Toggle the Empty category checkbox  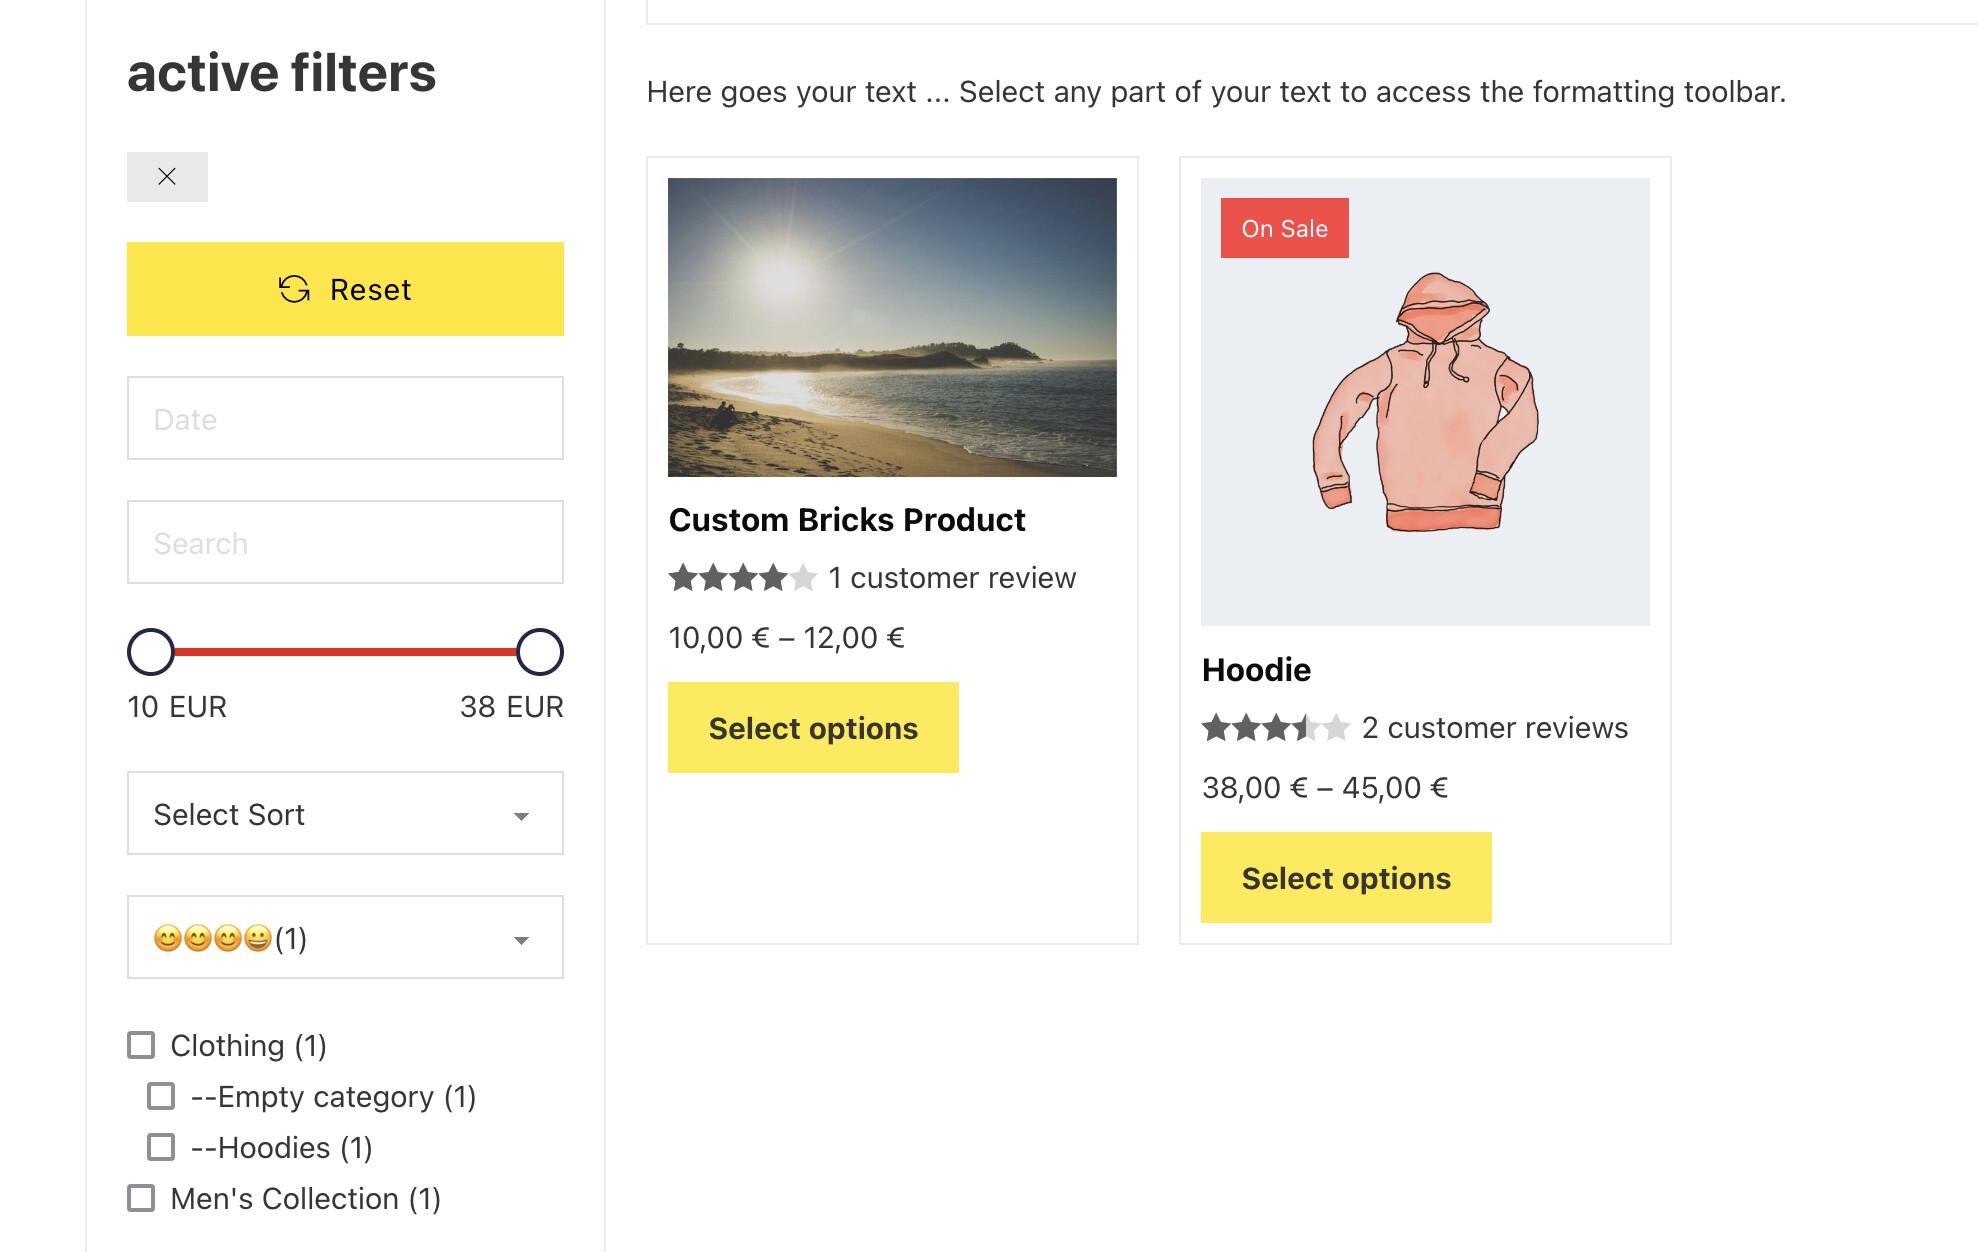tap(161, 1096)
